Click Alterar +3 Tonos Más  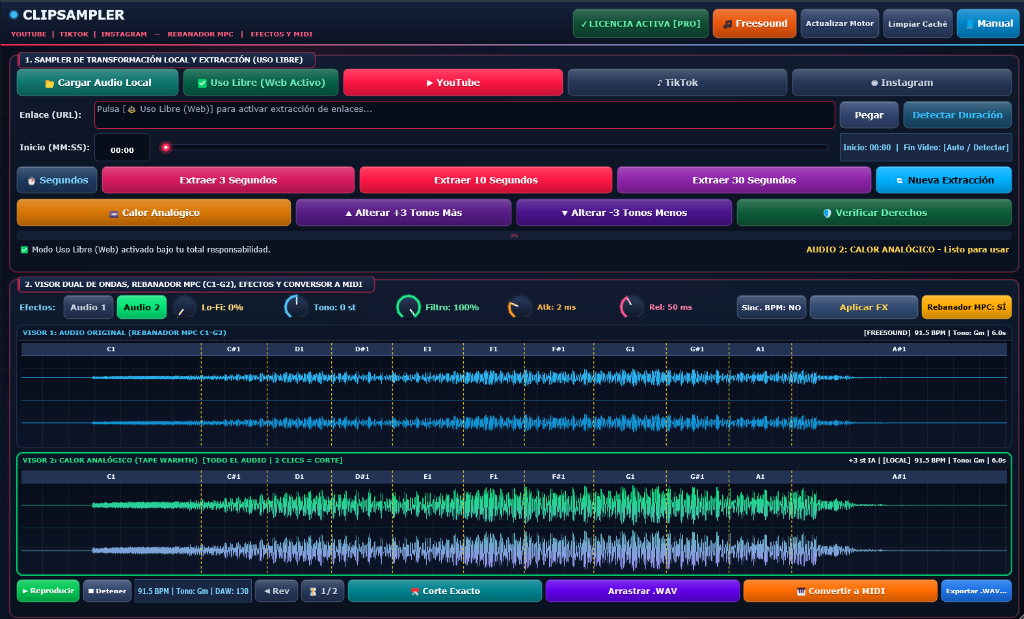pyautogui.click(x=404, y=213)
